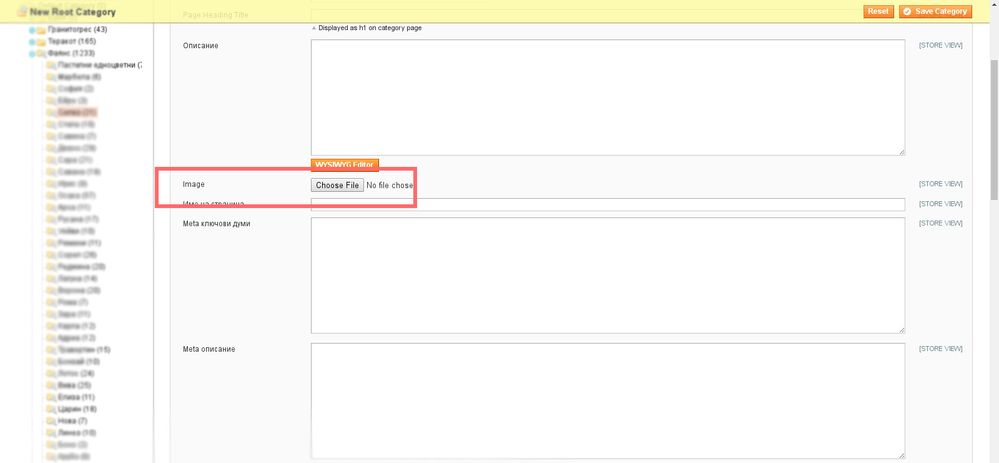Viewport: 999px width, 463px height.
Task: Click the 'Meta описание' label
Action: pos(209,349)
